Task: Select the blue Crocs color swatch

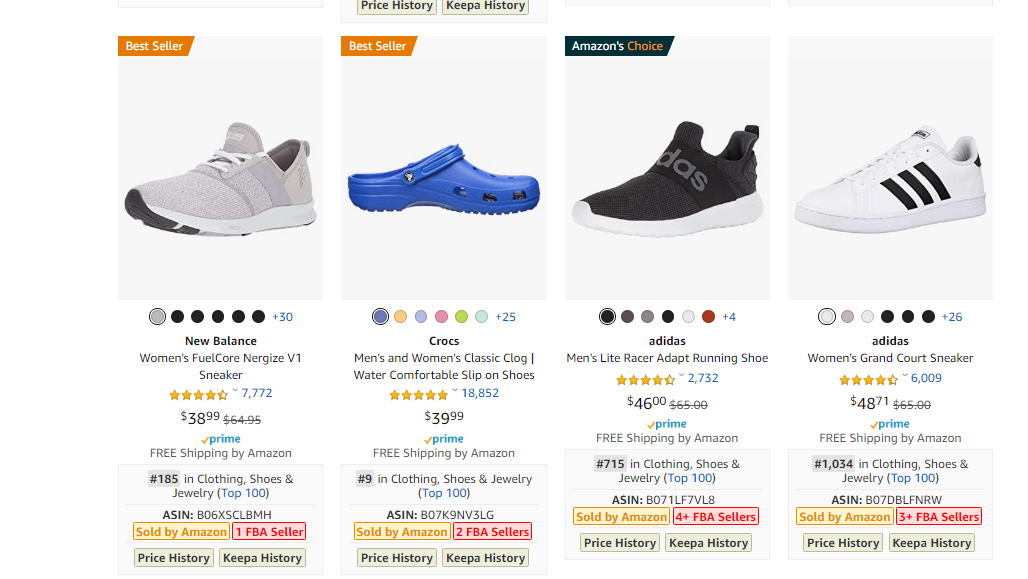Action: (x=380, y=317)
